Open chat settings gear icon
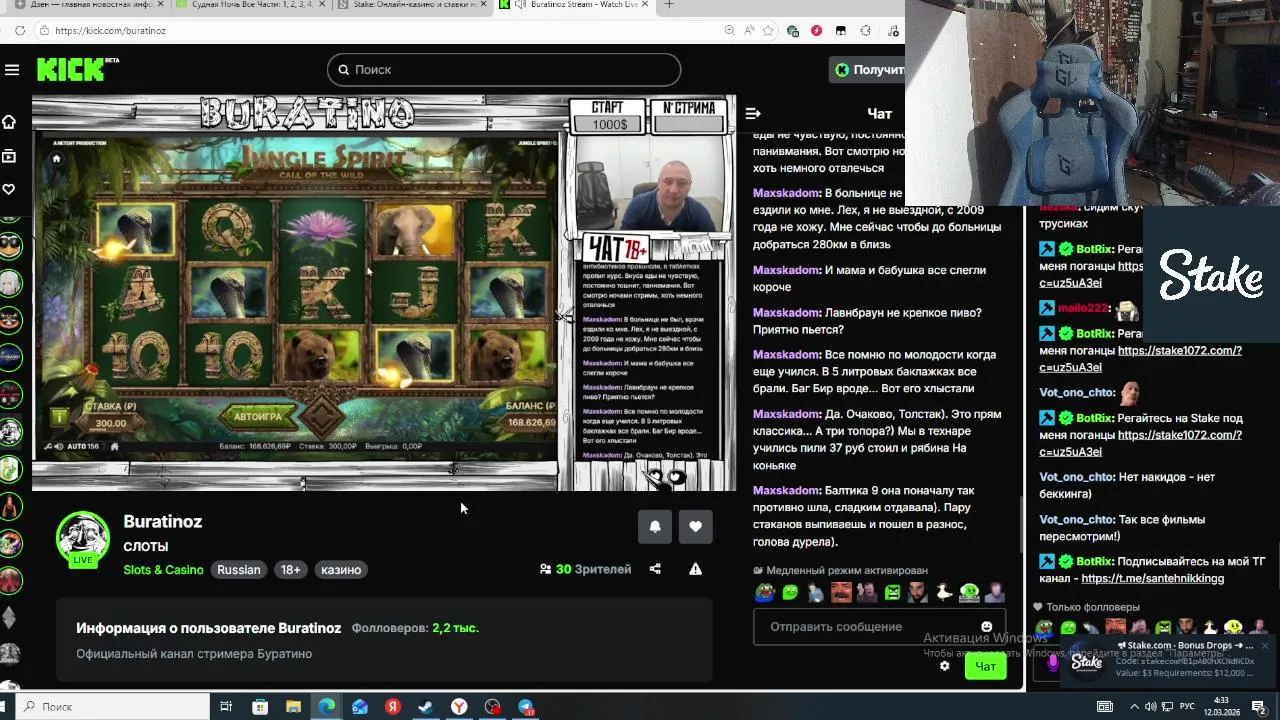Viewport: 1280px width, 720px height. click(x=944, y=666)
